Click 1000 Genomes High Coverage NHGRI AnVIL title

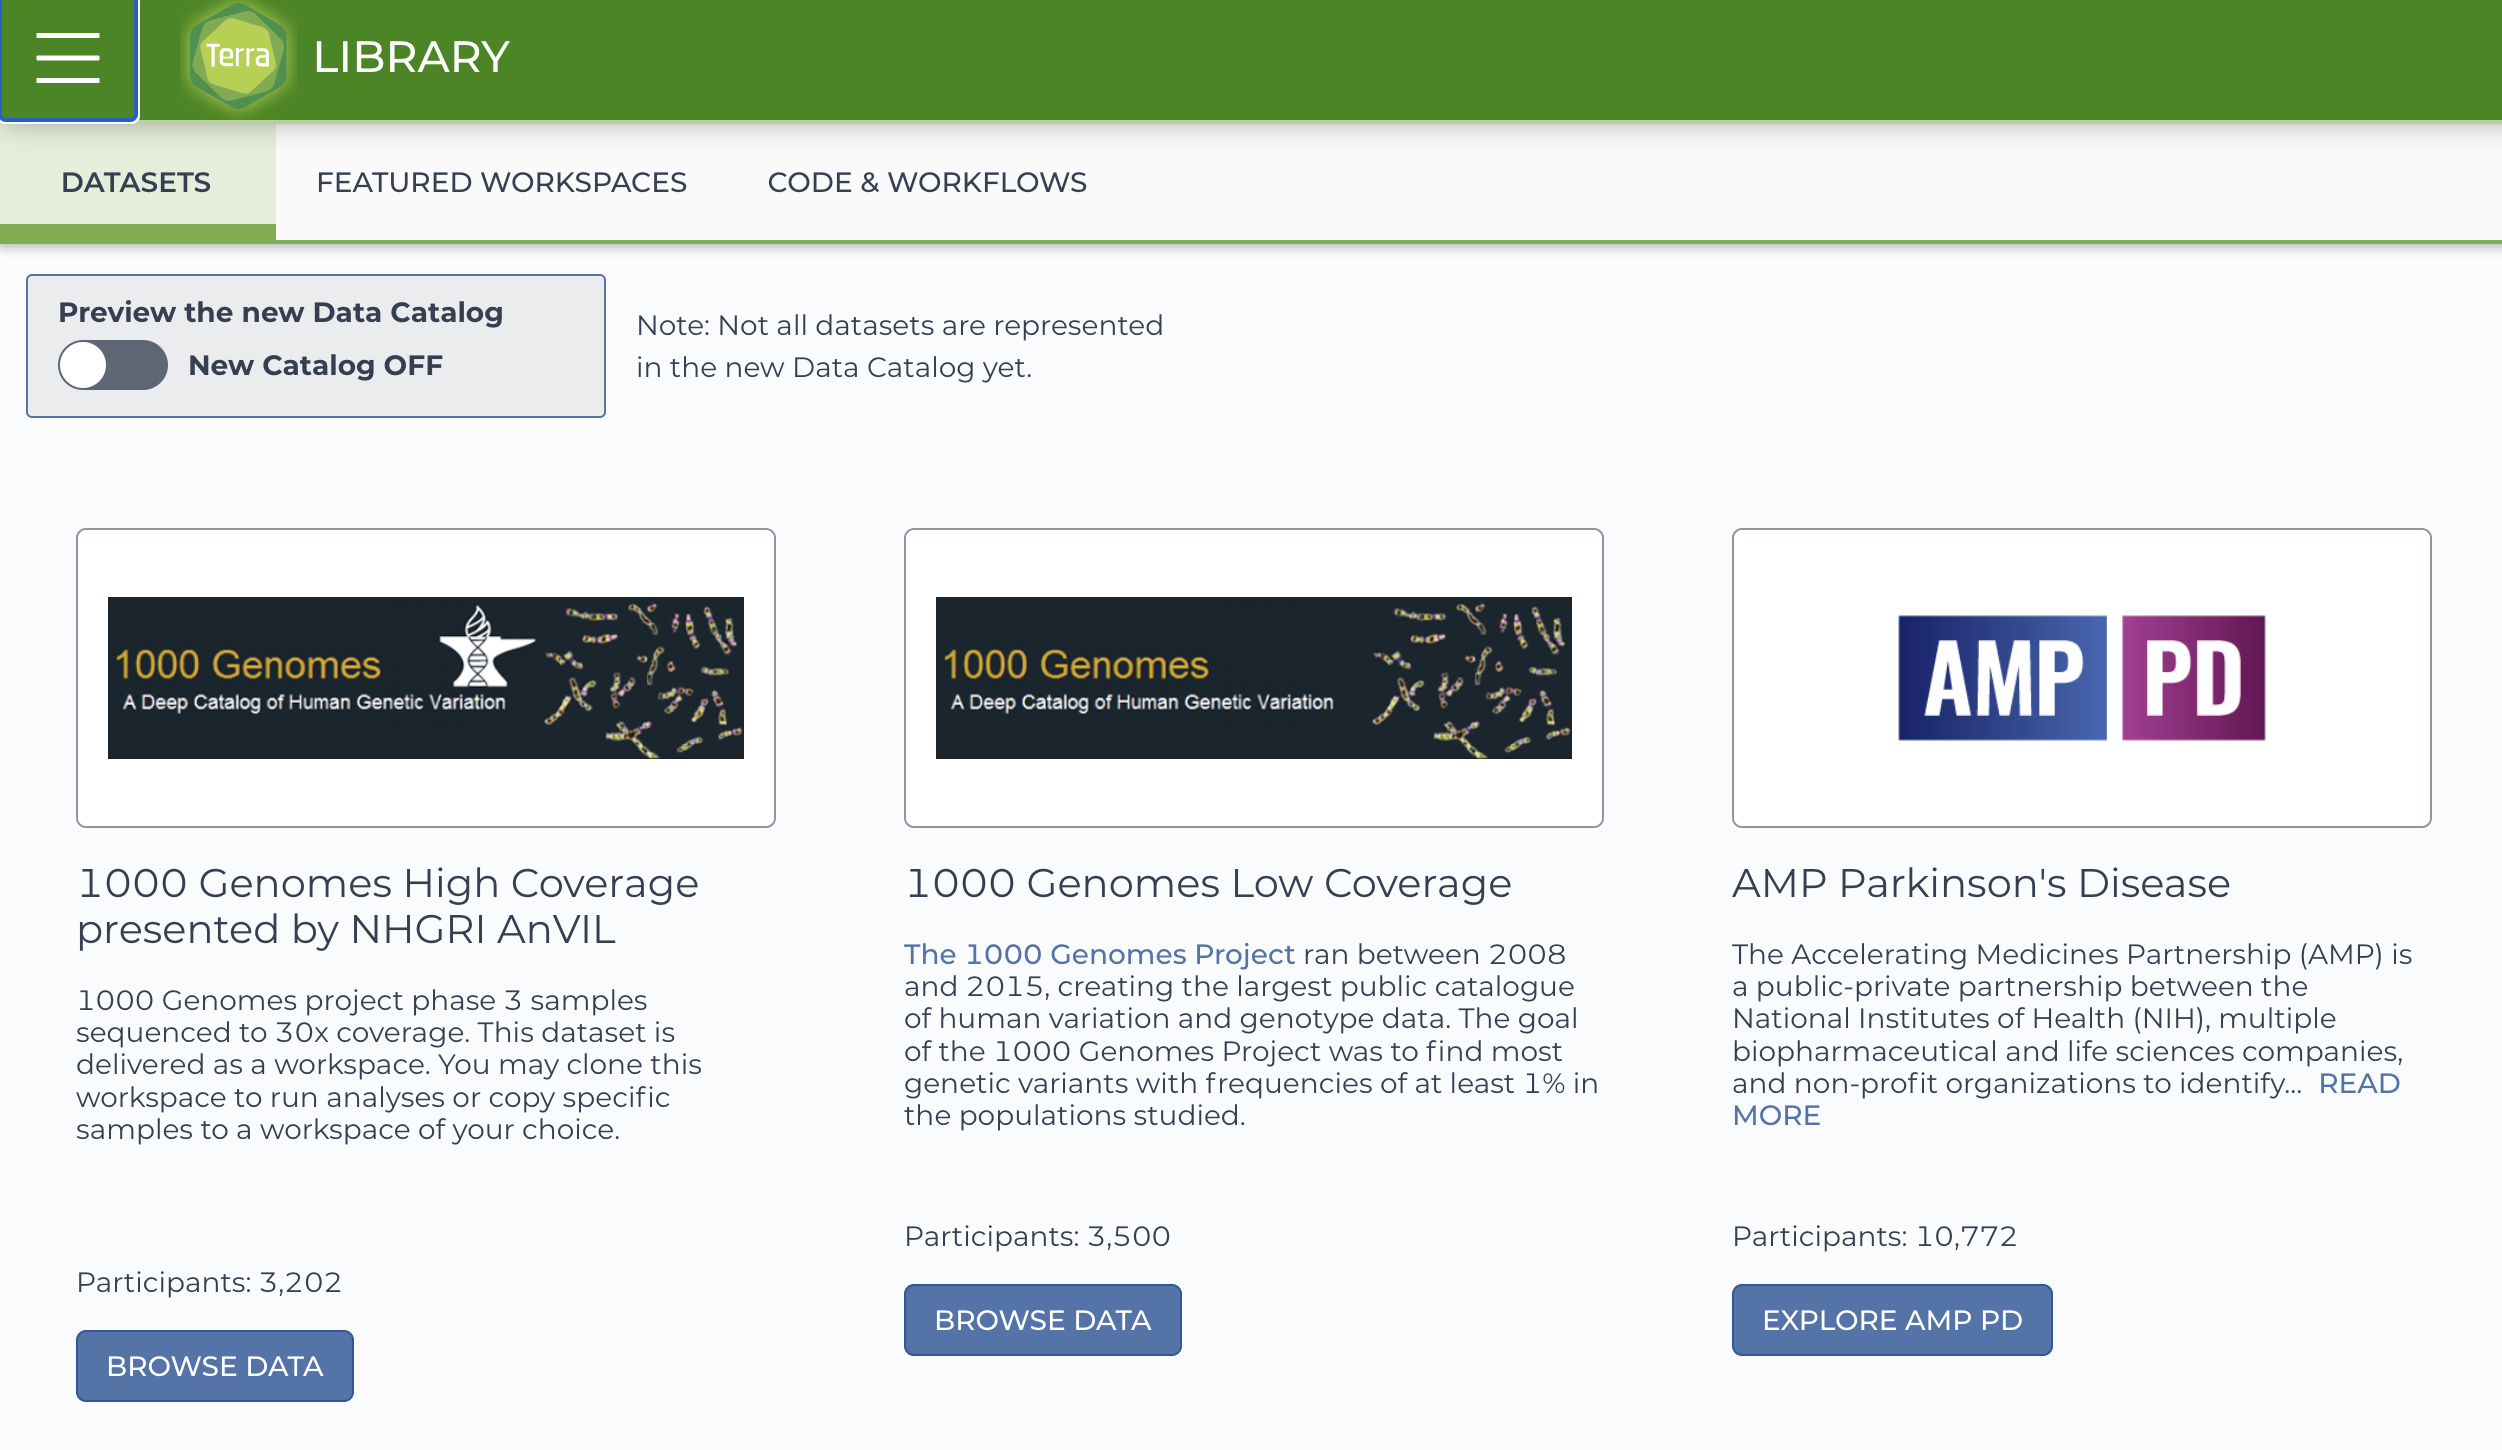(x=387, y=906)
